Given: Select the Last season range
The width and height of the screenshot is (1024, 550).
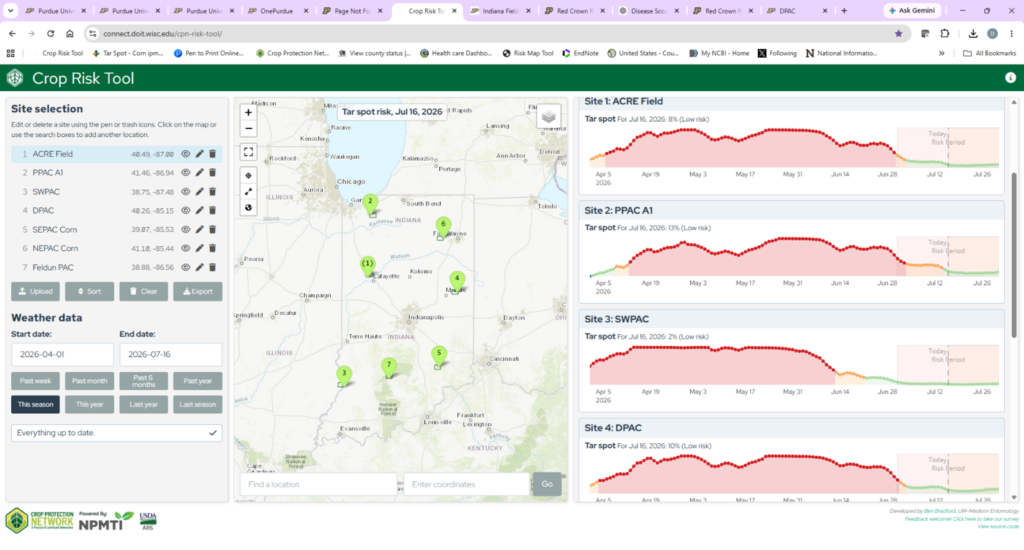Looking at the screenshot, I should point(198,404).
